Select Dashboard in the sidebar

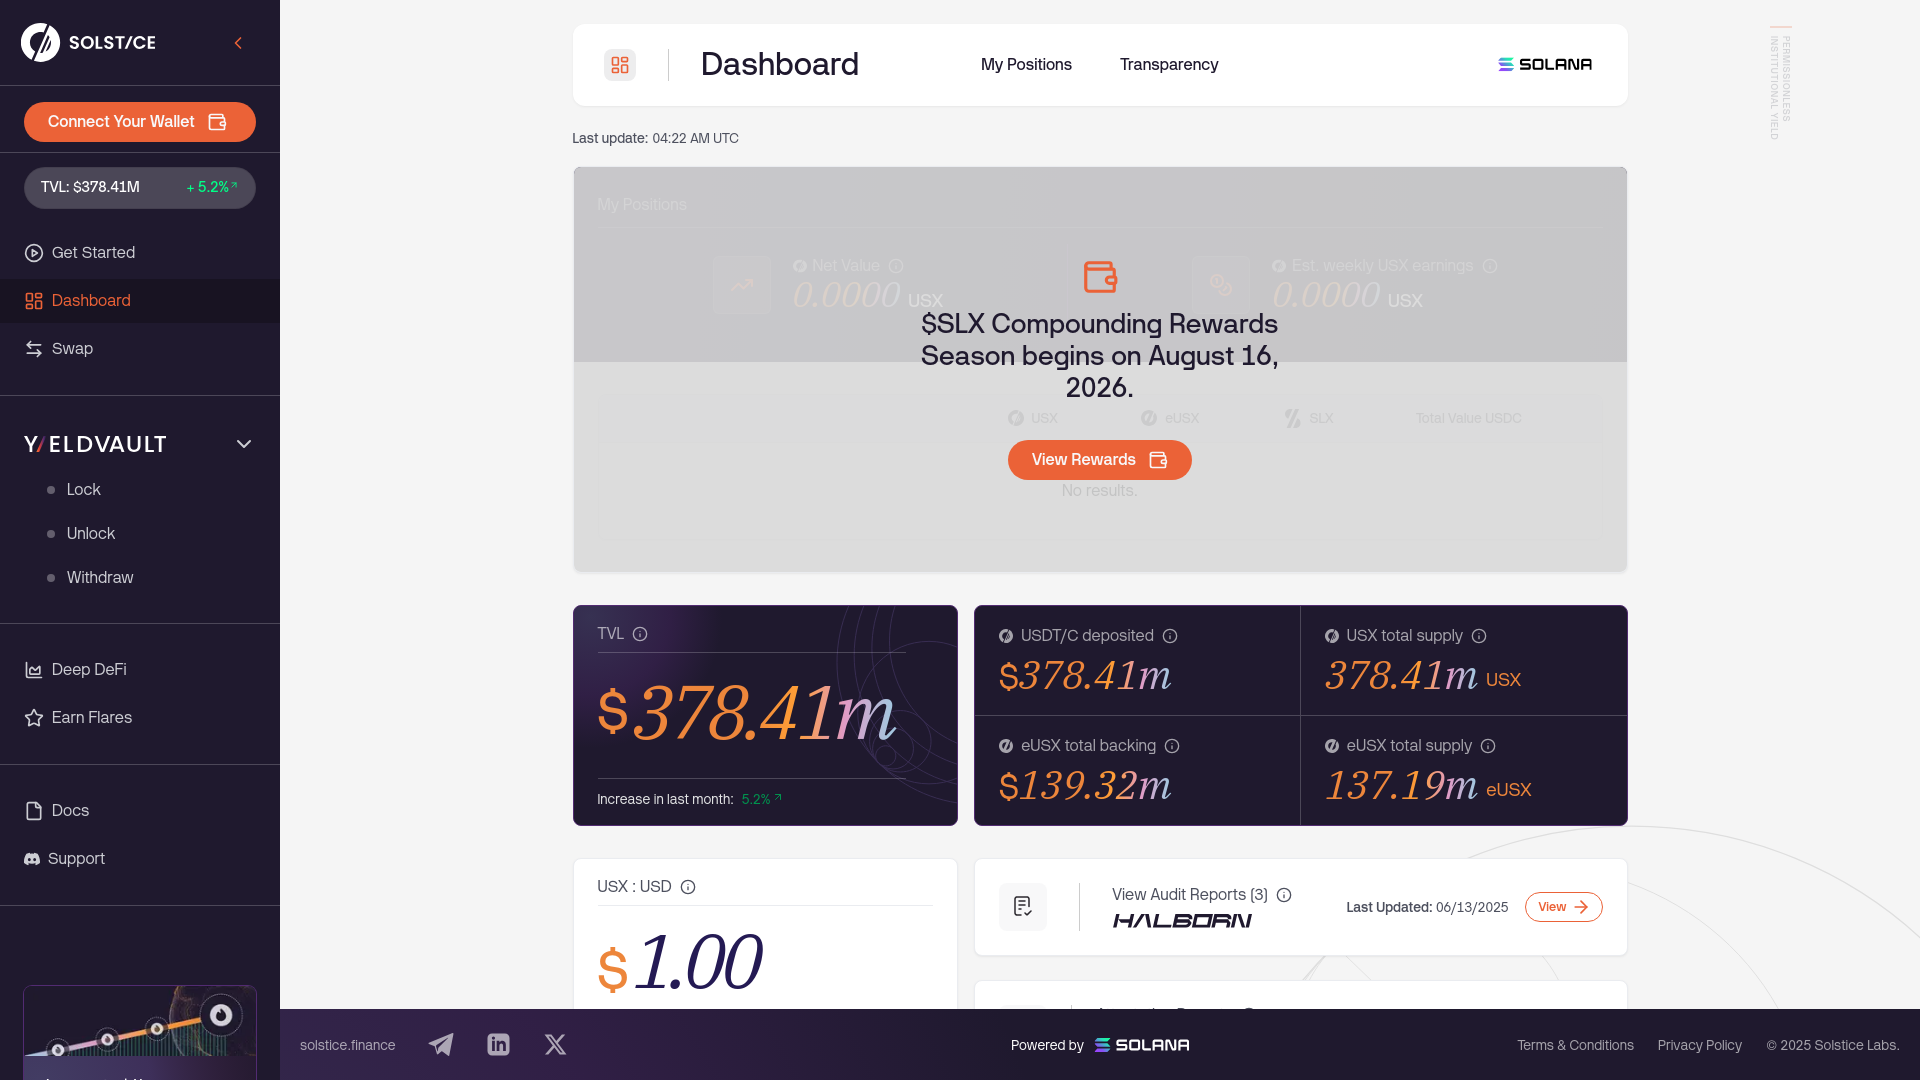pyautogui.click(x=140, y=301)
